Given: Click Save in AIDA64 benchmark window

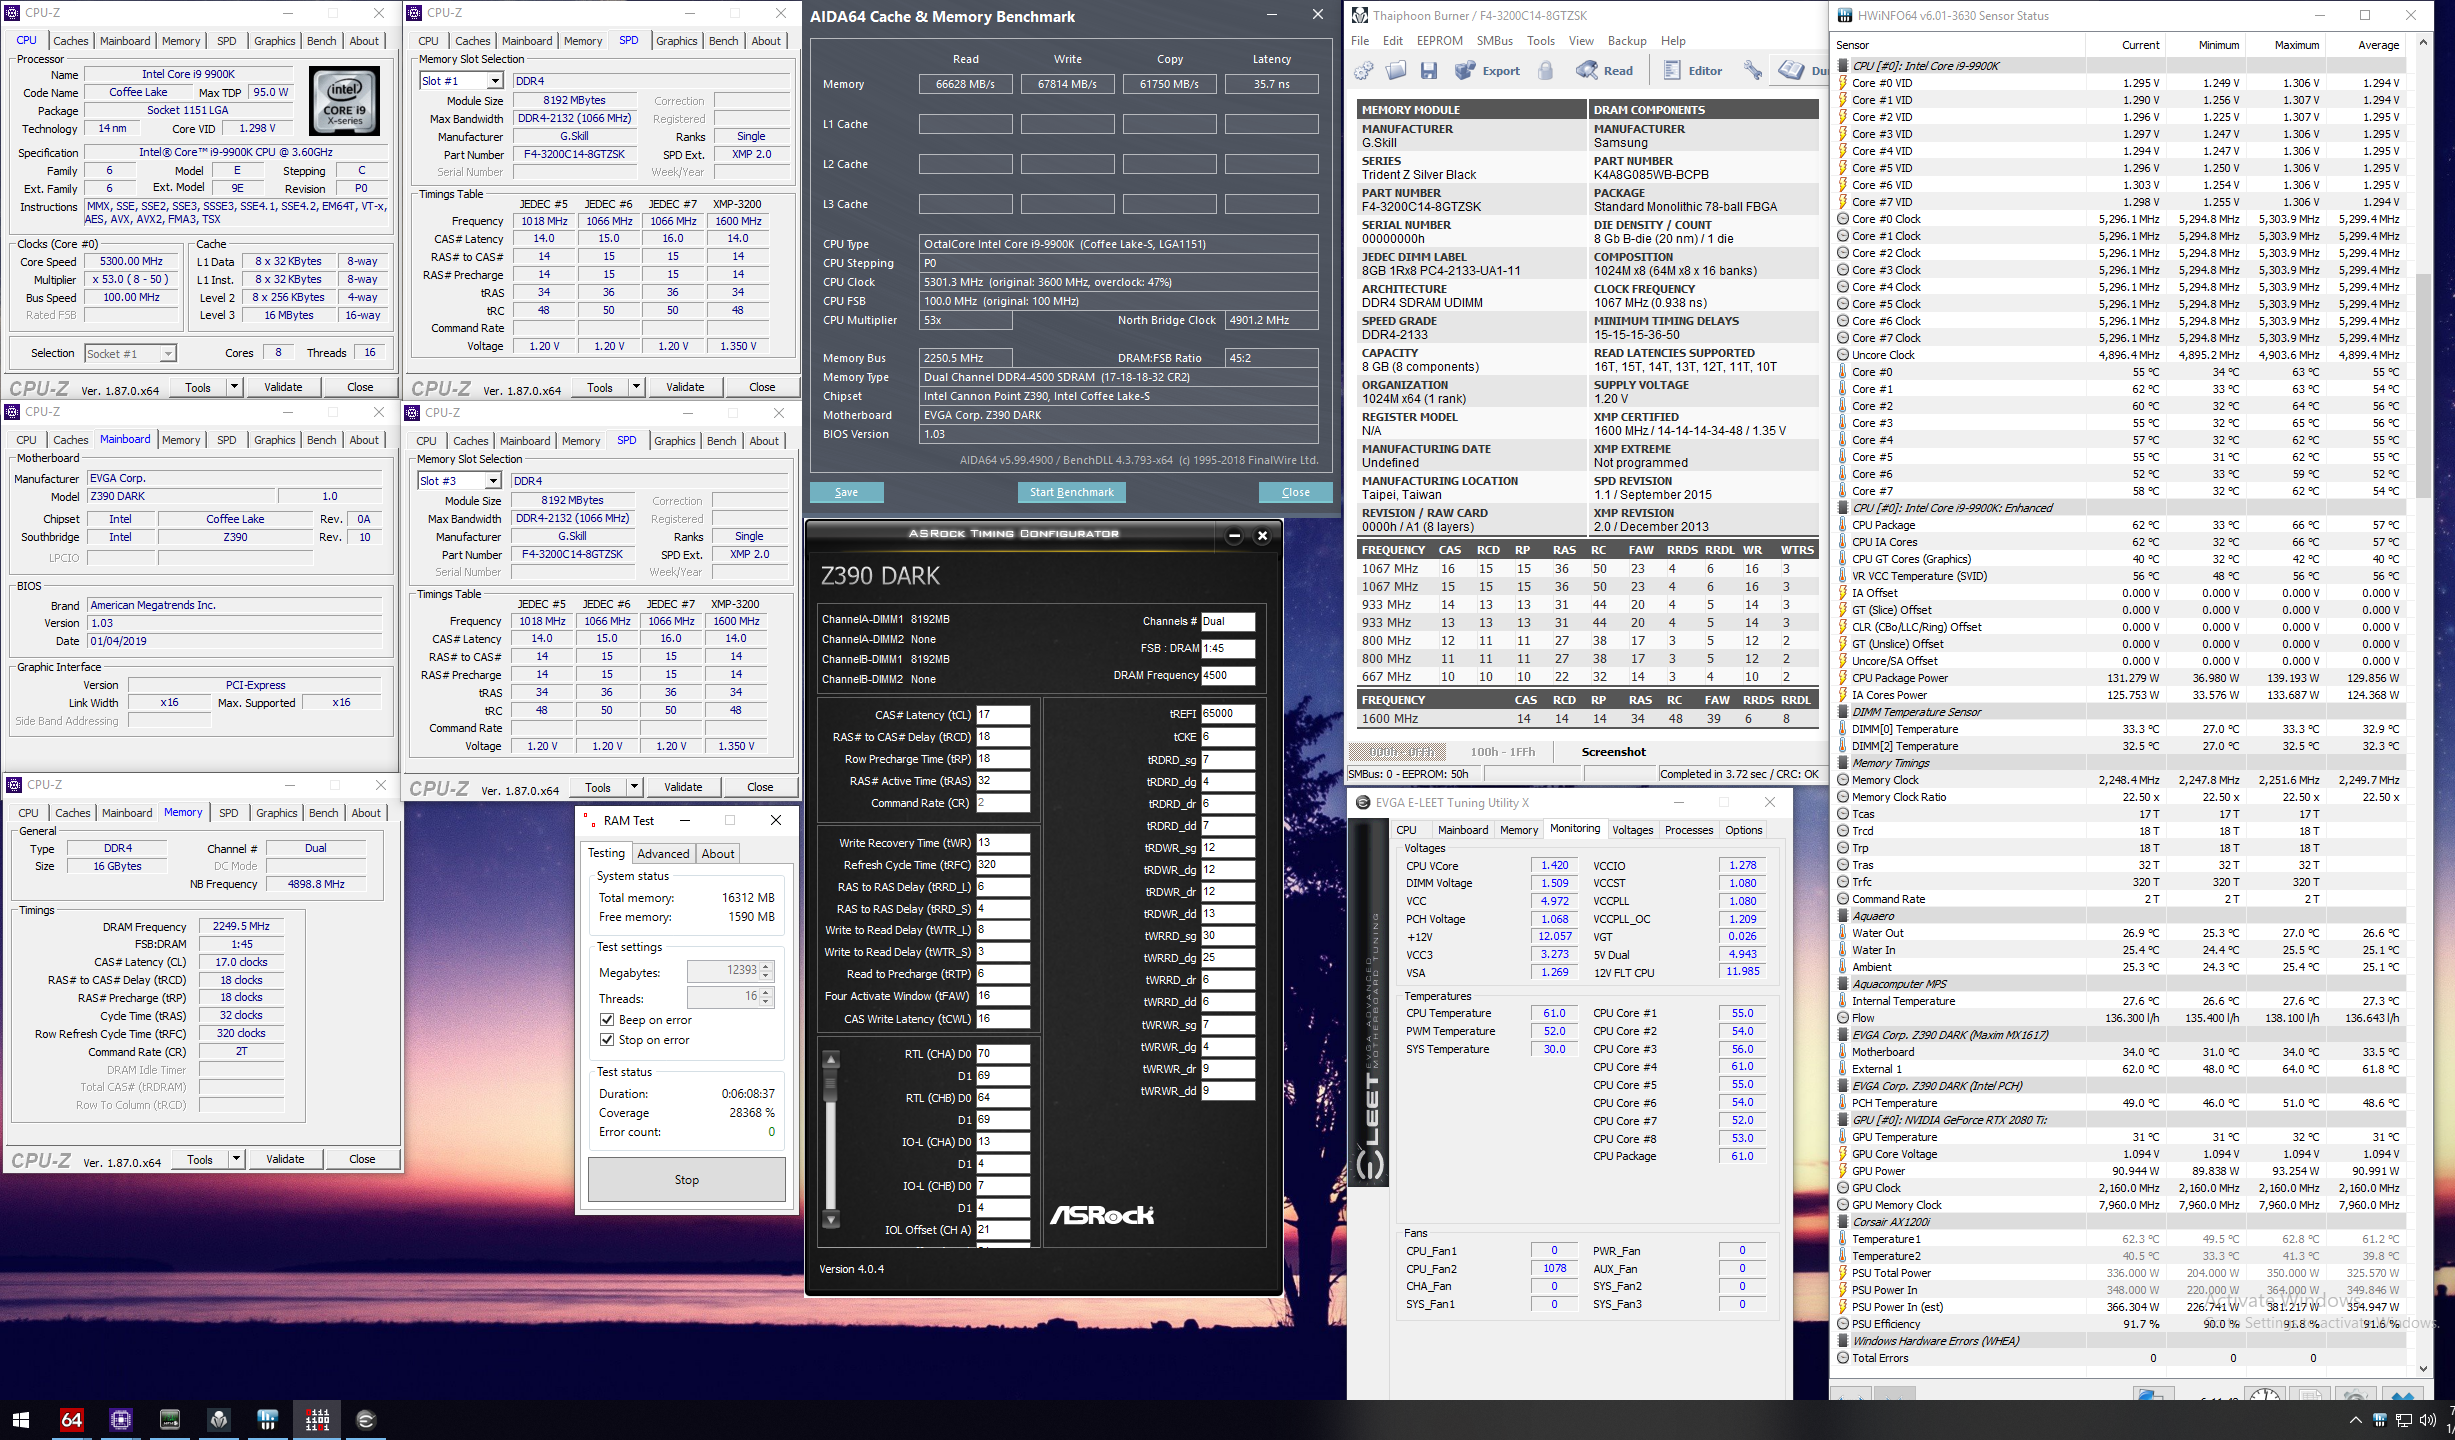Looking at the screenshot, I should 846,492.
